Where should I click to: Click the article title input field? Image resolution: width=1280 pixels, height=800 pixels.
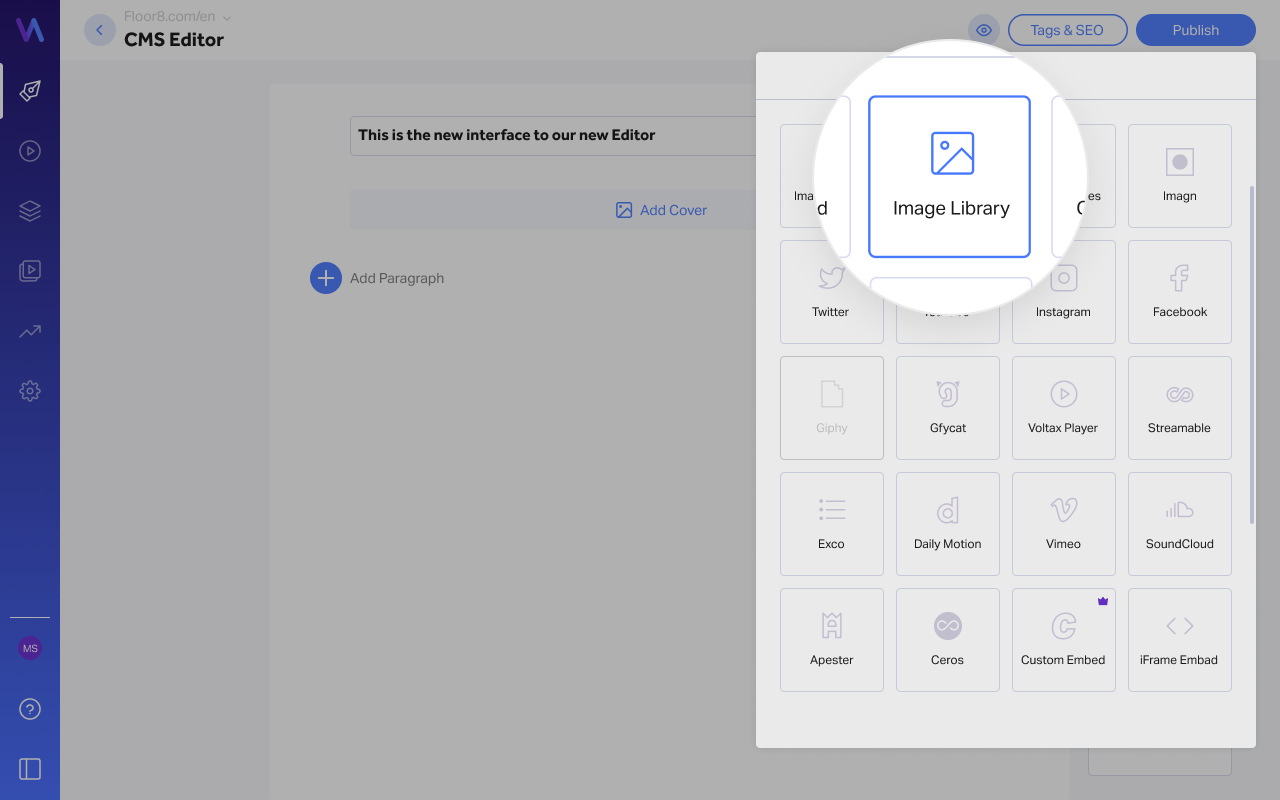(553, 135)
